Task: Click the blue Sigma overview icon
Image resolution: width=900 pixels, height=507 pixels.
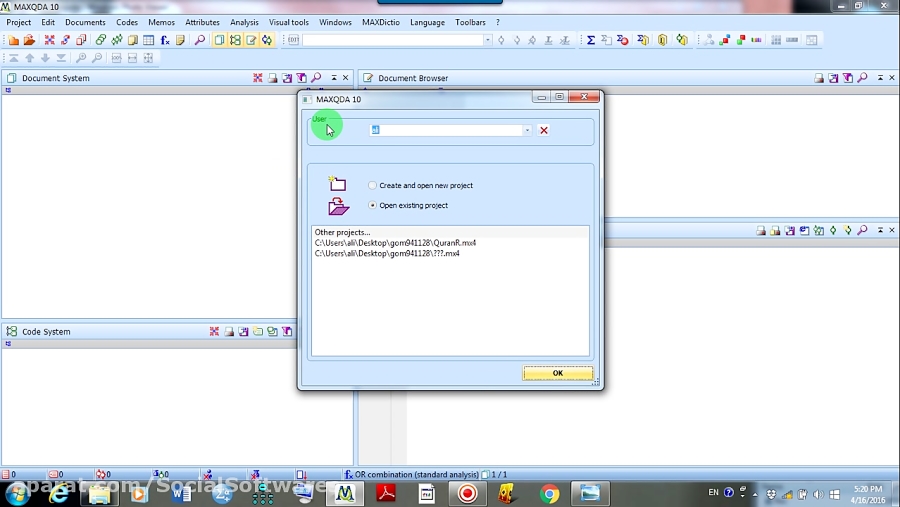Action: 591,40
